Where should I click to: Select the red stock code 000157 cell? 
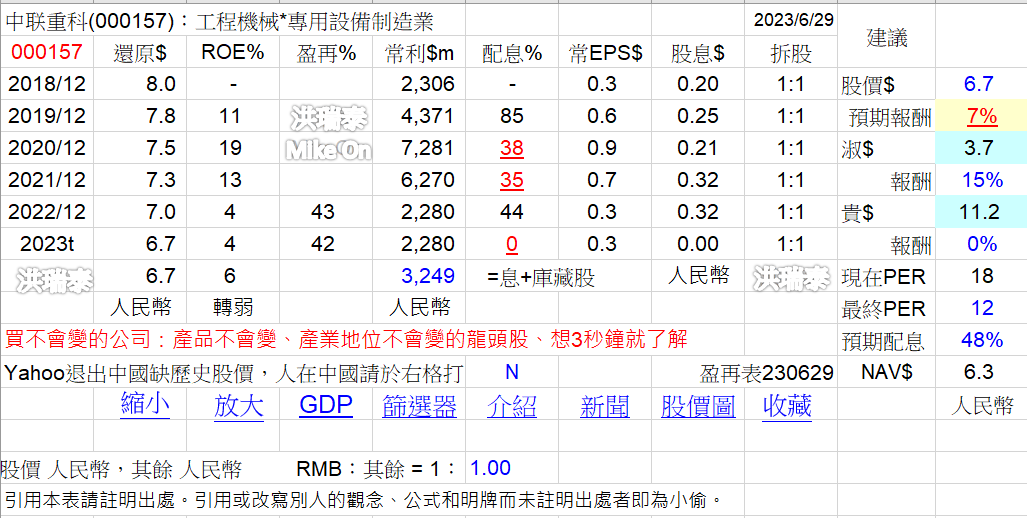click(47, 52)
